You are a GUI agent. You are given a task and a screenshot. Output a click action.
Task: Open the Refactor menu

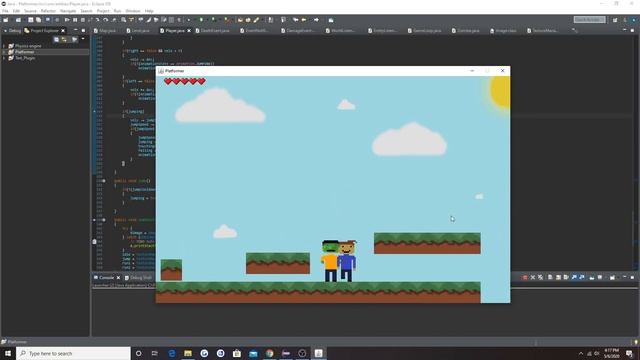point(48,11)
